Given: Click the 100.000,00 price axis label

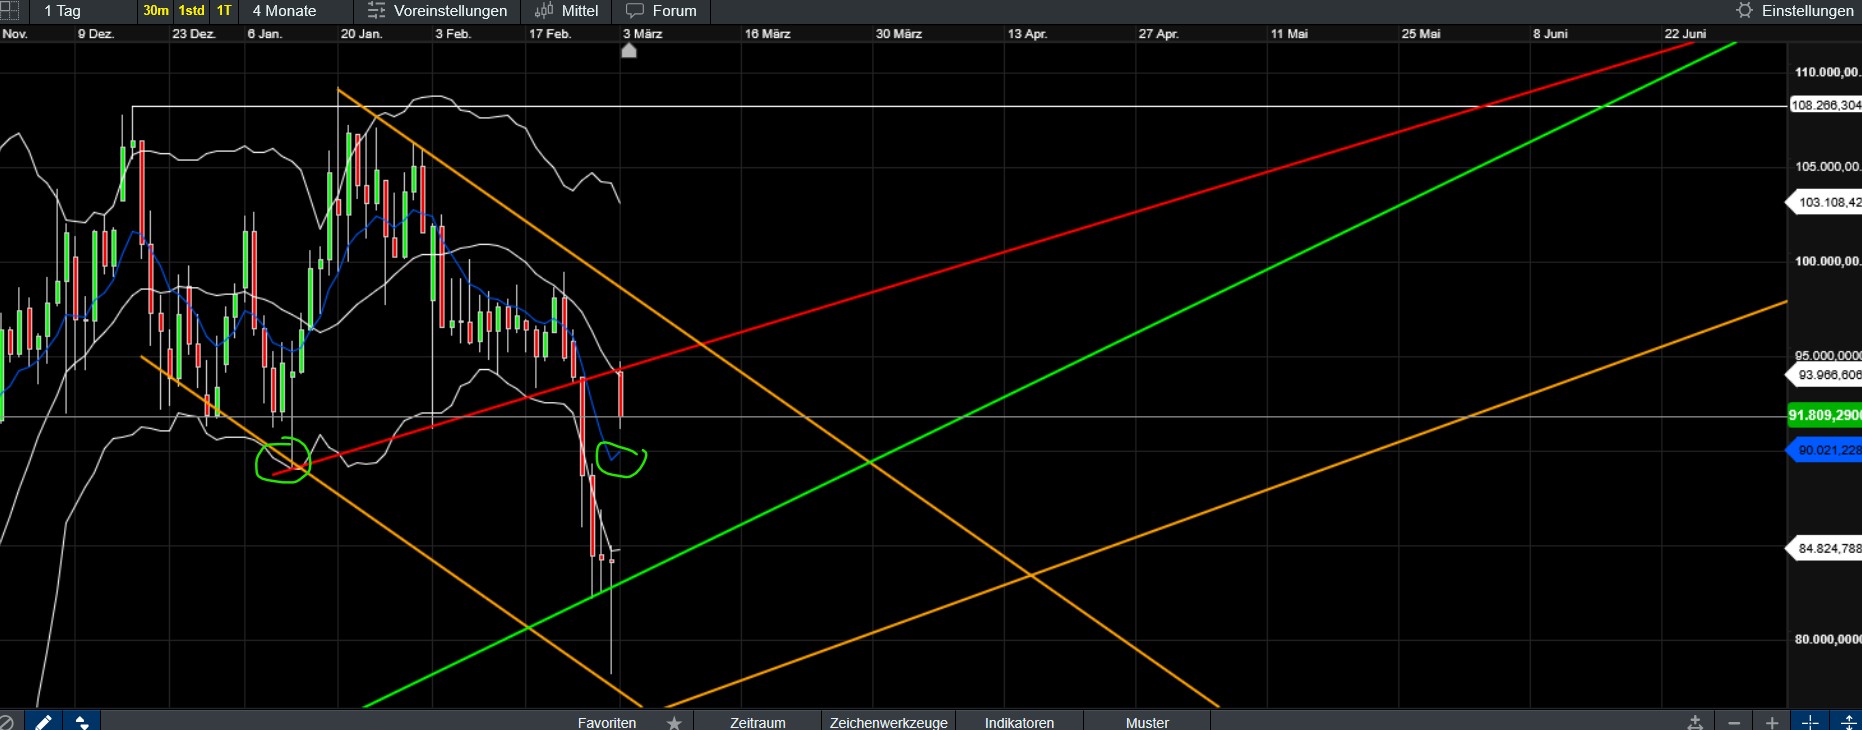Looking at the screenshot, I should tap(1828, 261).
